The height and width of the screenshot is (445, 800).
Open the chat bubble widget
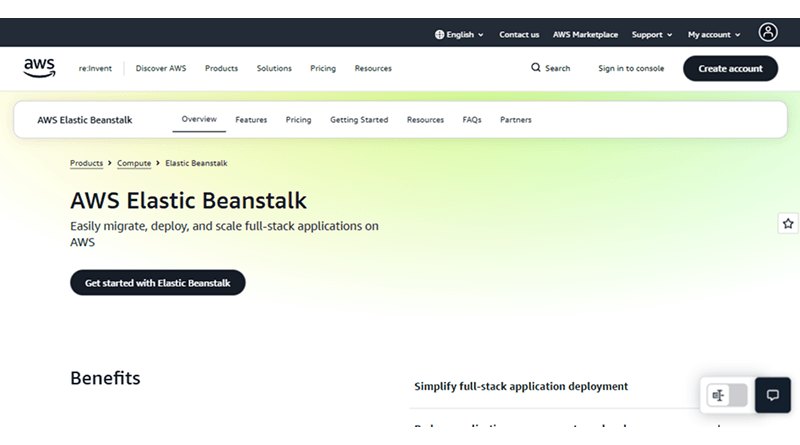(x=772, y=395)
